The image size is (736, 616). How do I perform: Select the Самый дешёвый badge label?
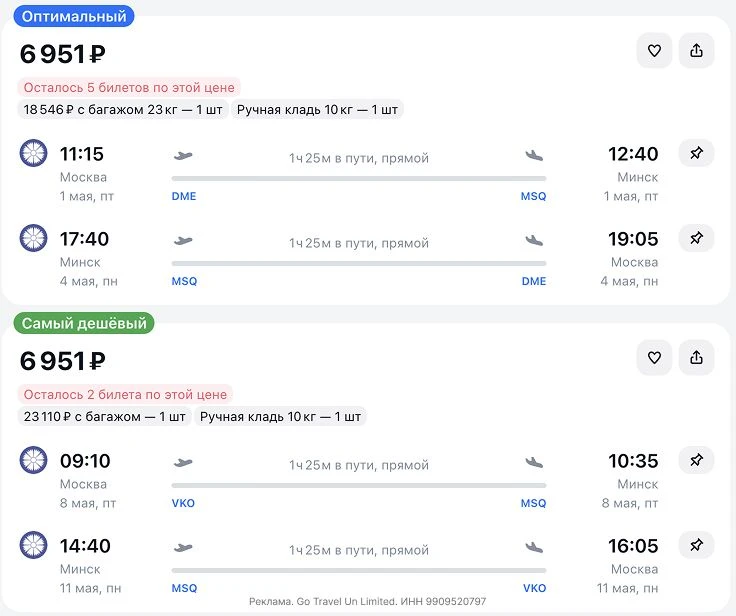click(x=84, y=323)
